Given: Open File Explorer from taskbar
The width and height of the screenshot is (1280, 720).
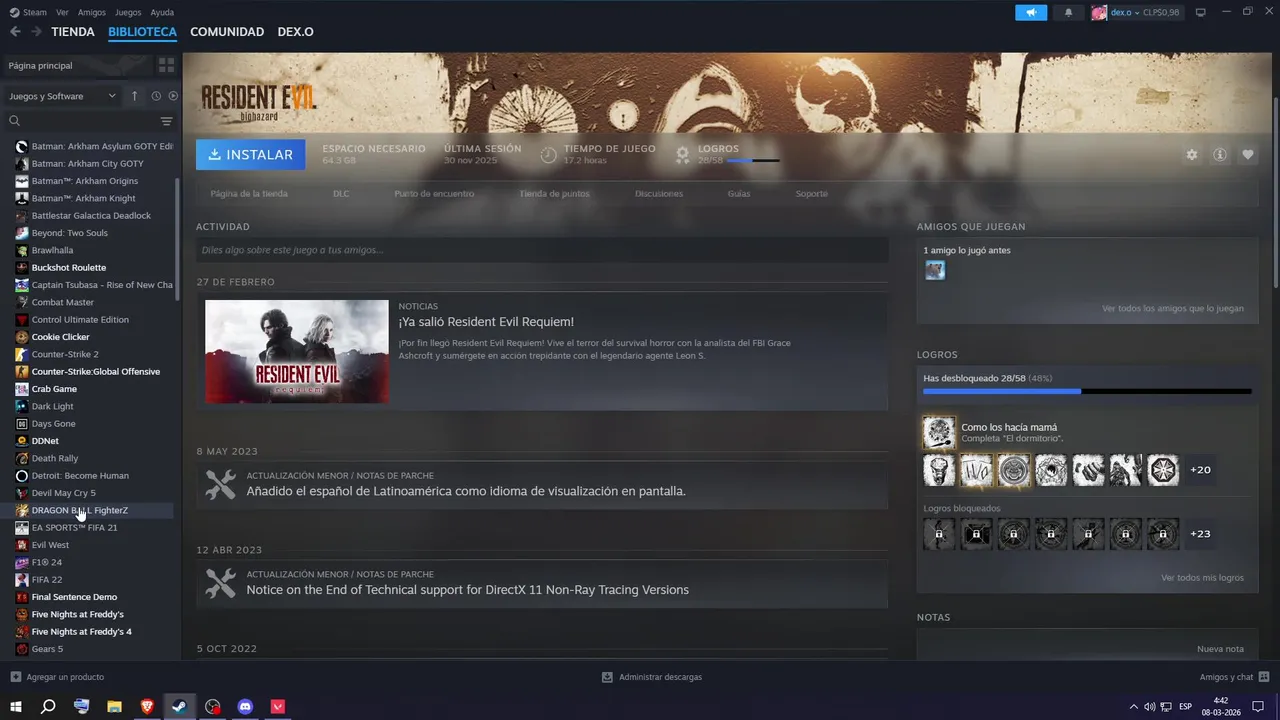Looking at the screenshot, I should [114, 706].
